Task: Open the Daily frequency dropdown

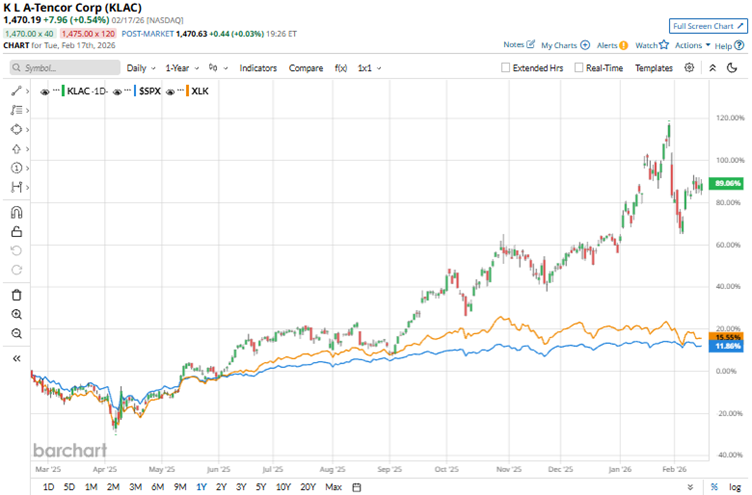Action: click(141, 68)
